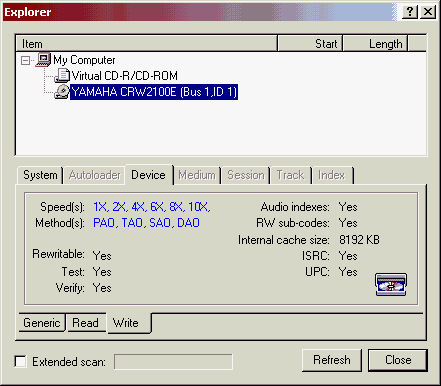The image size is (441, 386).
Task: Click the CD writer icon in Device panel
Action: pyautogui.click(x=391, y=285)
